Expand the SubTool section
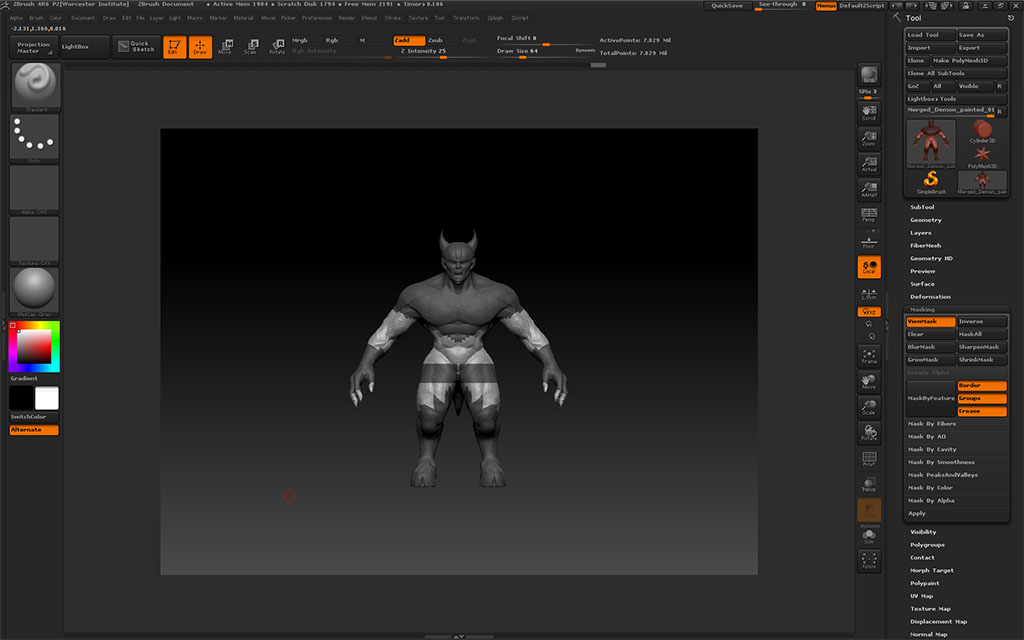 922,207
